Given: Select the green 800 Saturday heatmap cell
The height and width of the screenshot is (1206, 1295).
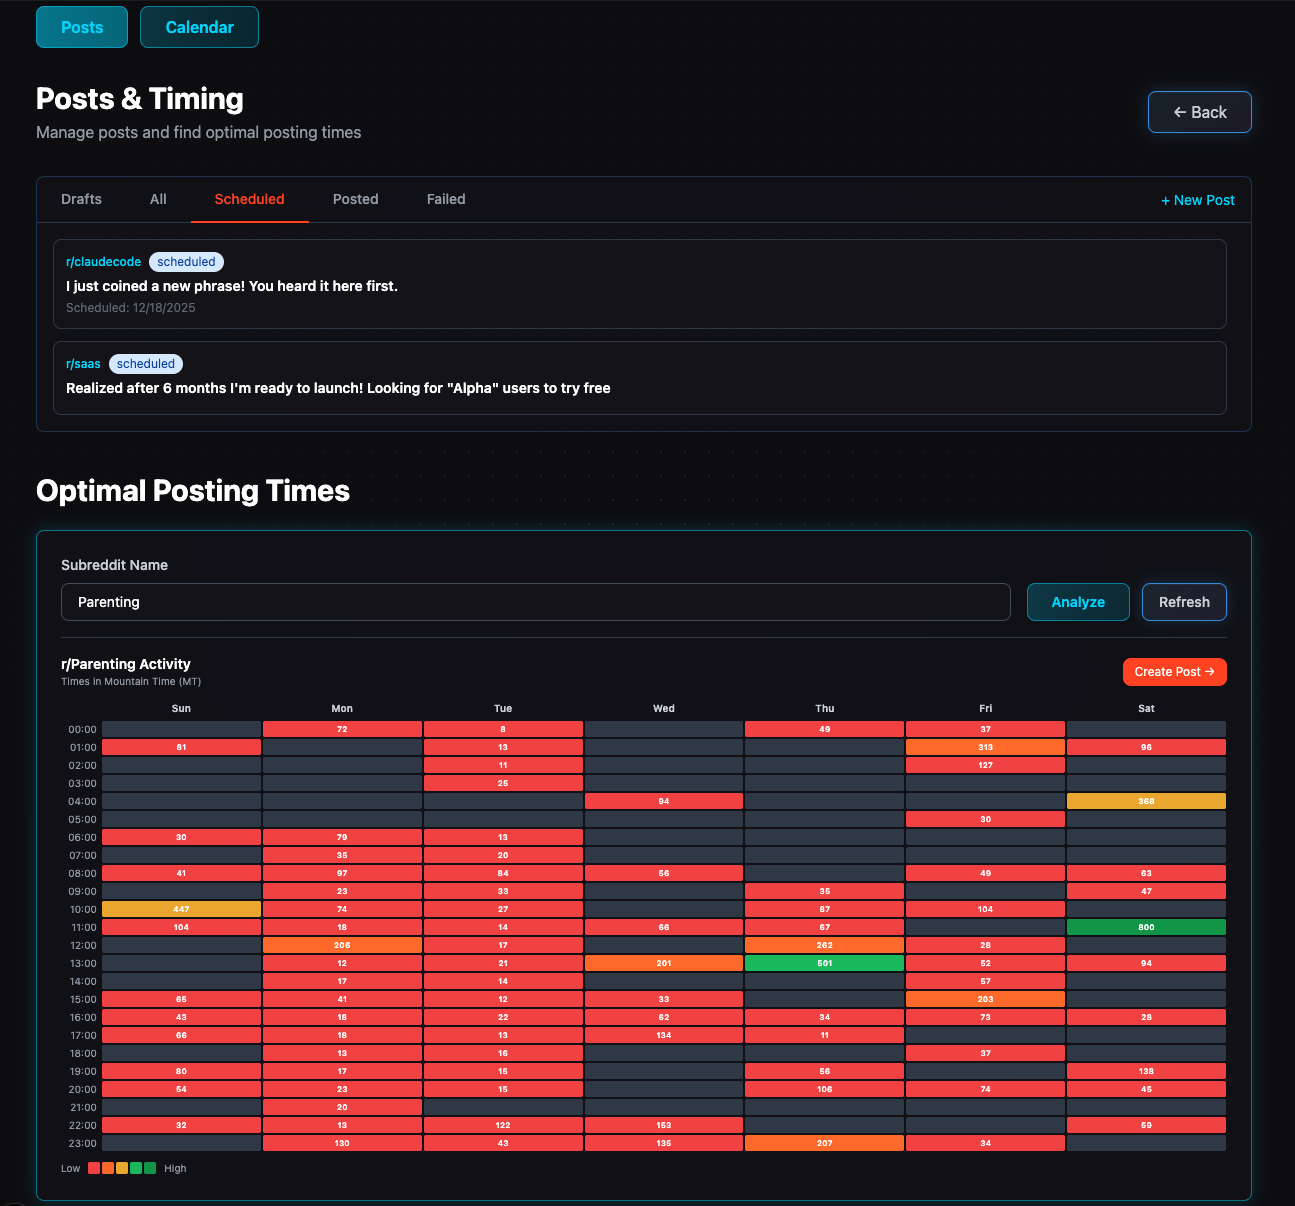Looking at the screenshot, I should [x=1146, y=927].
